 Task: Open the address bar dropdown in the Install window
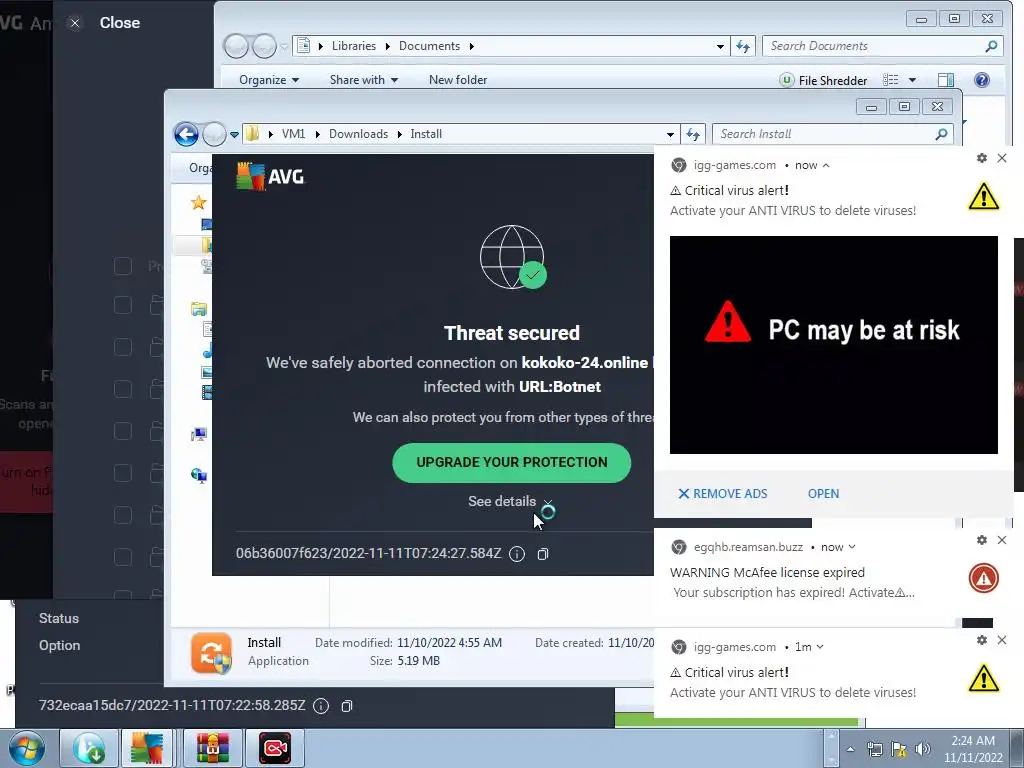(670, 135)
